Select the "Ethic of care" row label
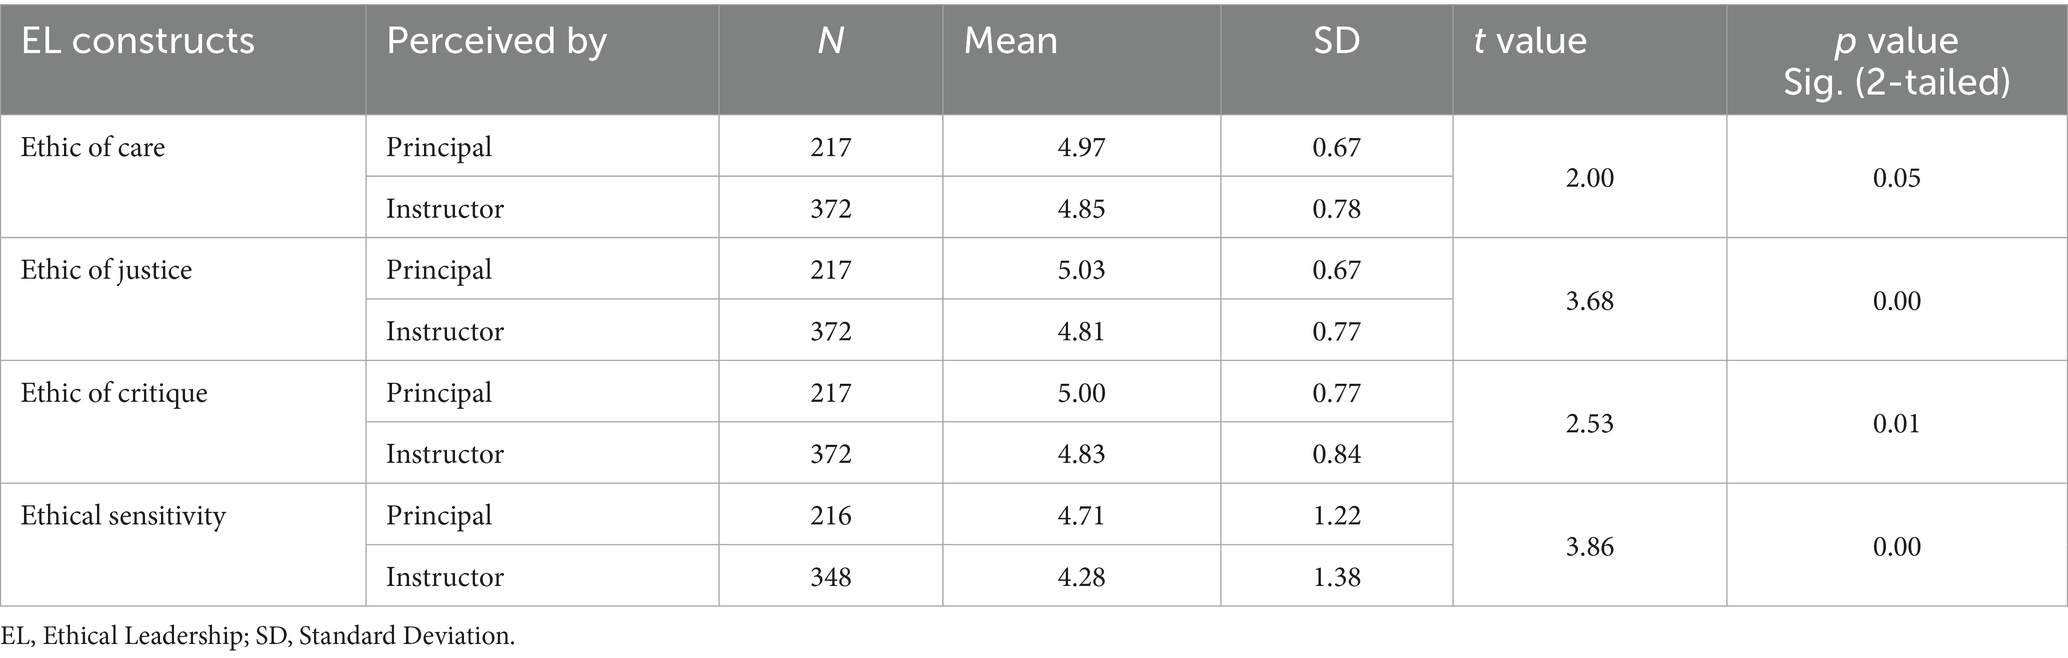2068x658 pixels. (x=93, y=148)
